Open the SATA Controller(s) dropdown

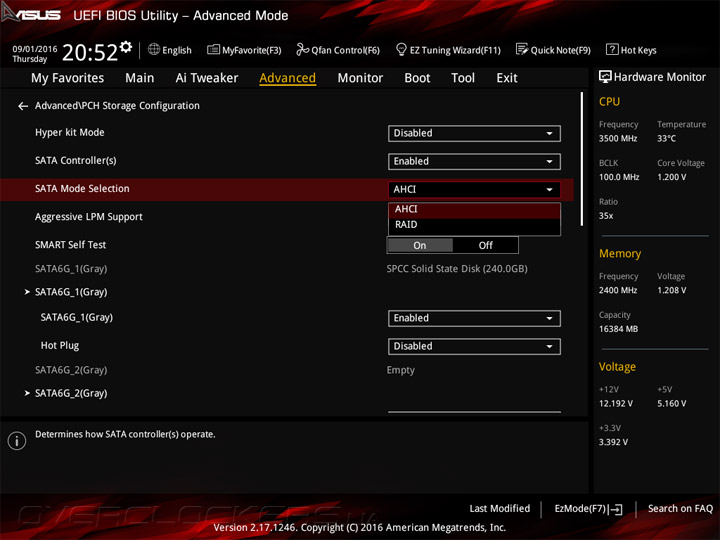tap(474, 161)
